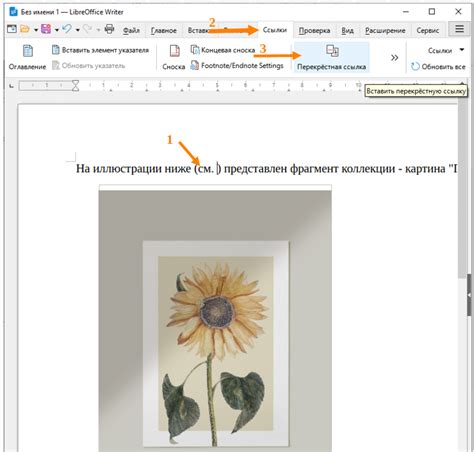Select the Ссылки tab
The width and height of the screenshot is (474, 452).
(x=275, y=30)
